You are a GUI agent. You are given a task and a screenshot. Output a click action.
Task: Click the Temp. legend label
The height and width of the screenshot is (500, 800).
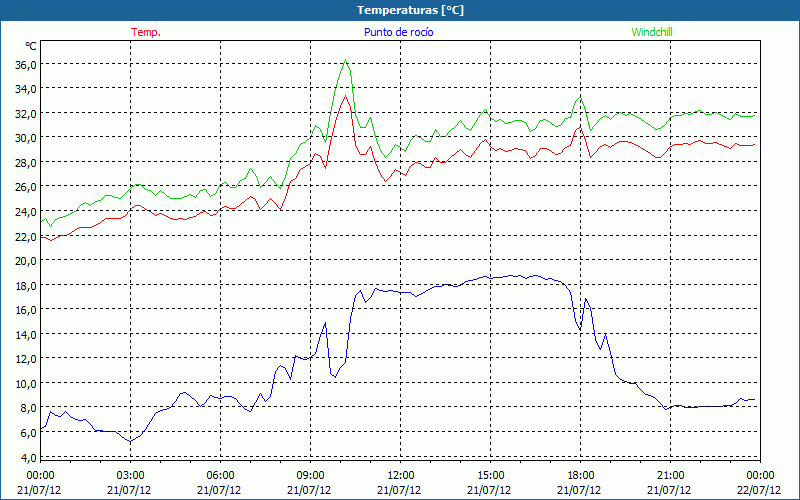tap(146, 32)
